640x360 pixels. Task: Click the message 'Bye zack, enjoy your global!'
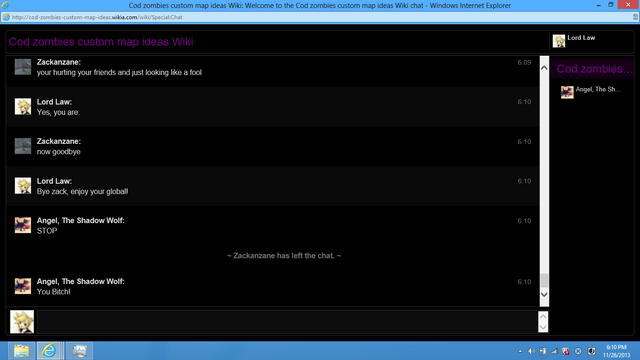pos(82,191)
